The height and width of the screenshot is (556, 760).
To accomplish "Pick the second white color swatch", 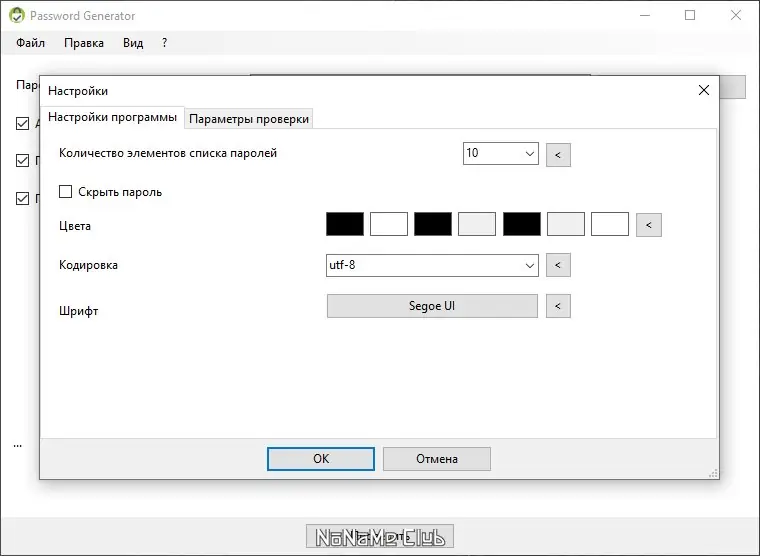I will (x=389, y=224).
